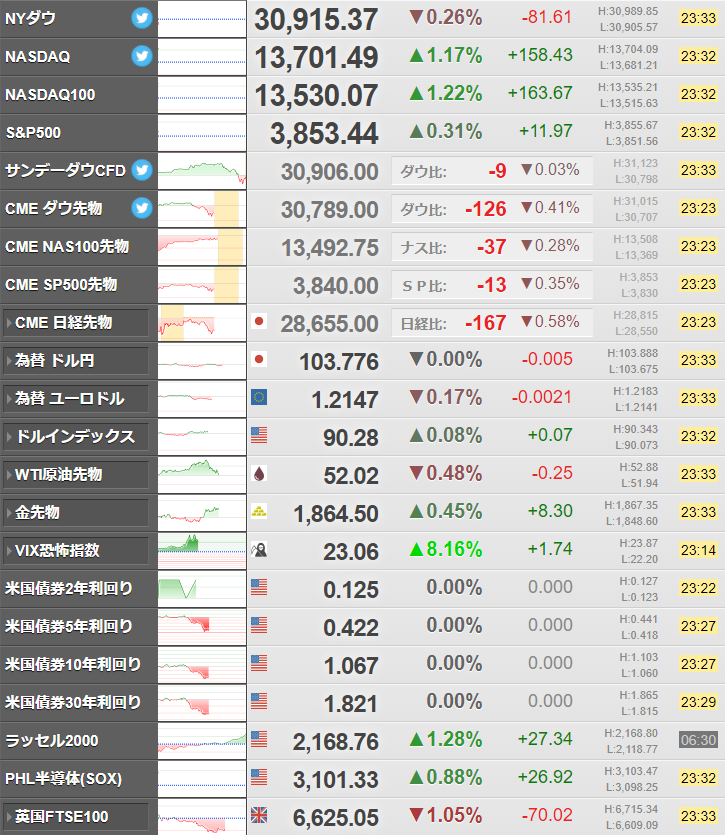
Task: Click the US flag in 米国債券10年利回り row
Action: pos(259,663)
